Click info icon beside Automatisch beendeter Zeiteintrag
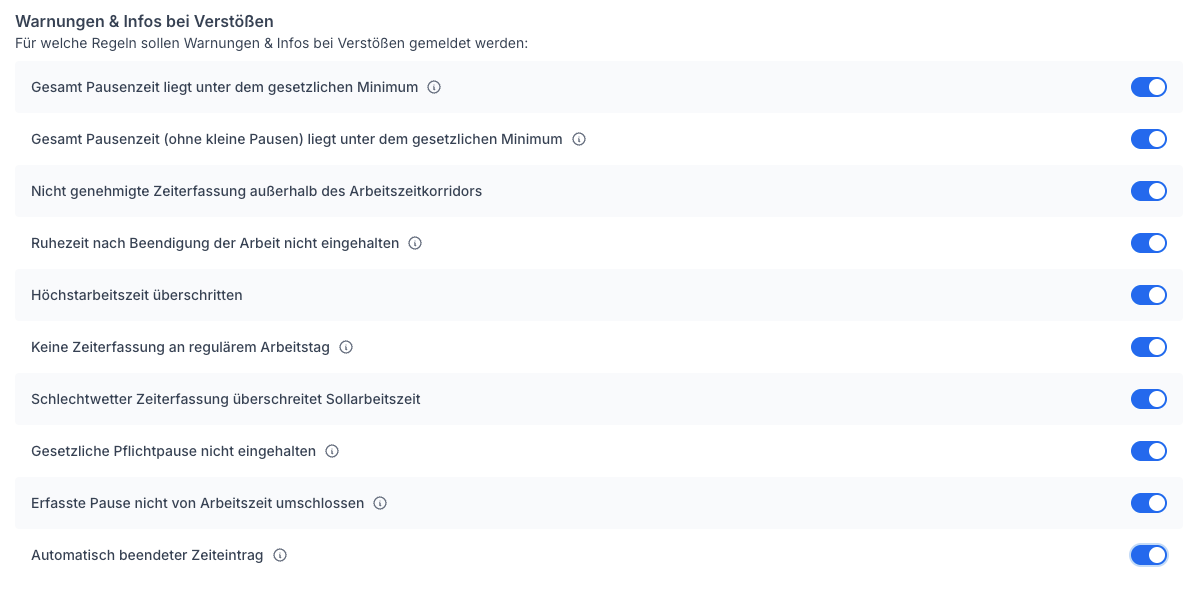 coord(280,555)
